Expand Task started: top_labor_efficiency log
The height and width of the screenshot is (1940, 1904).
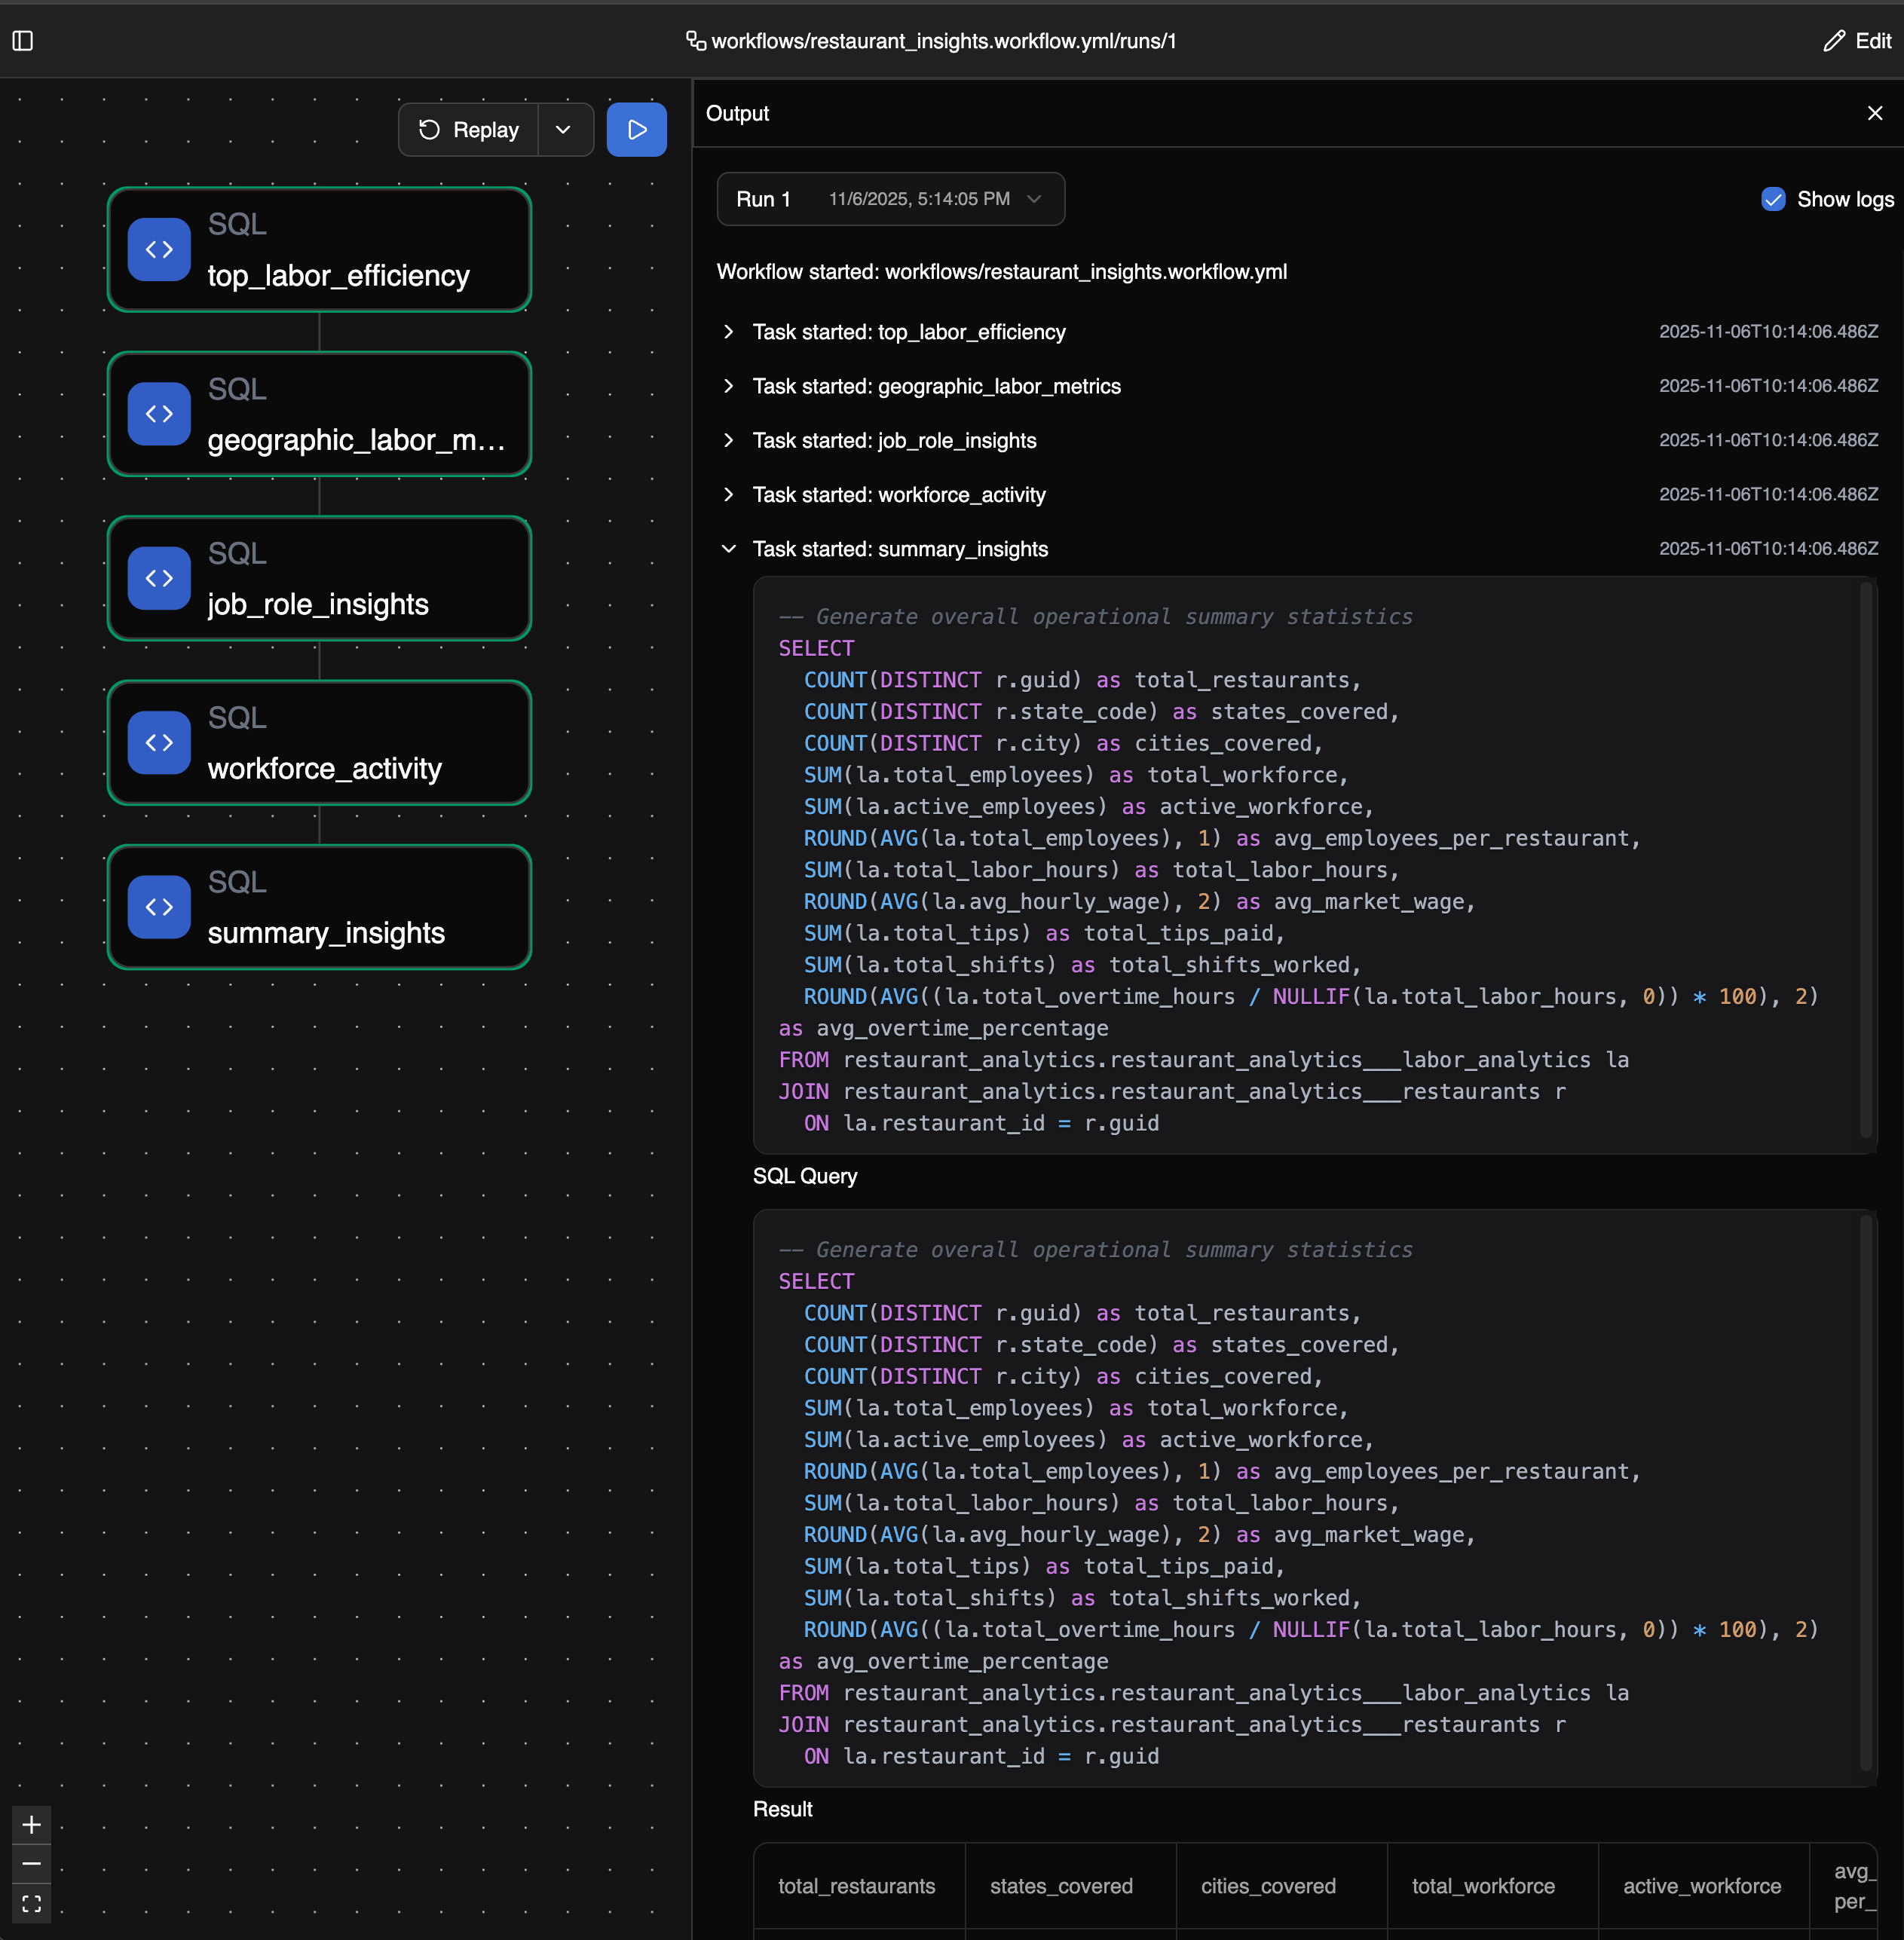[x=729, y=332]
